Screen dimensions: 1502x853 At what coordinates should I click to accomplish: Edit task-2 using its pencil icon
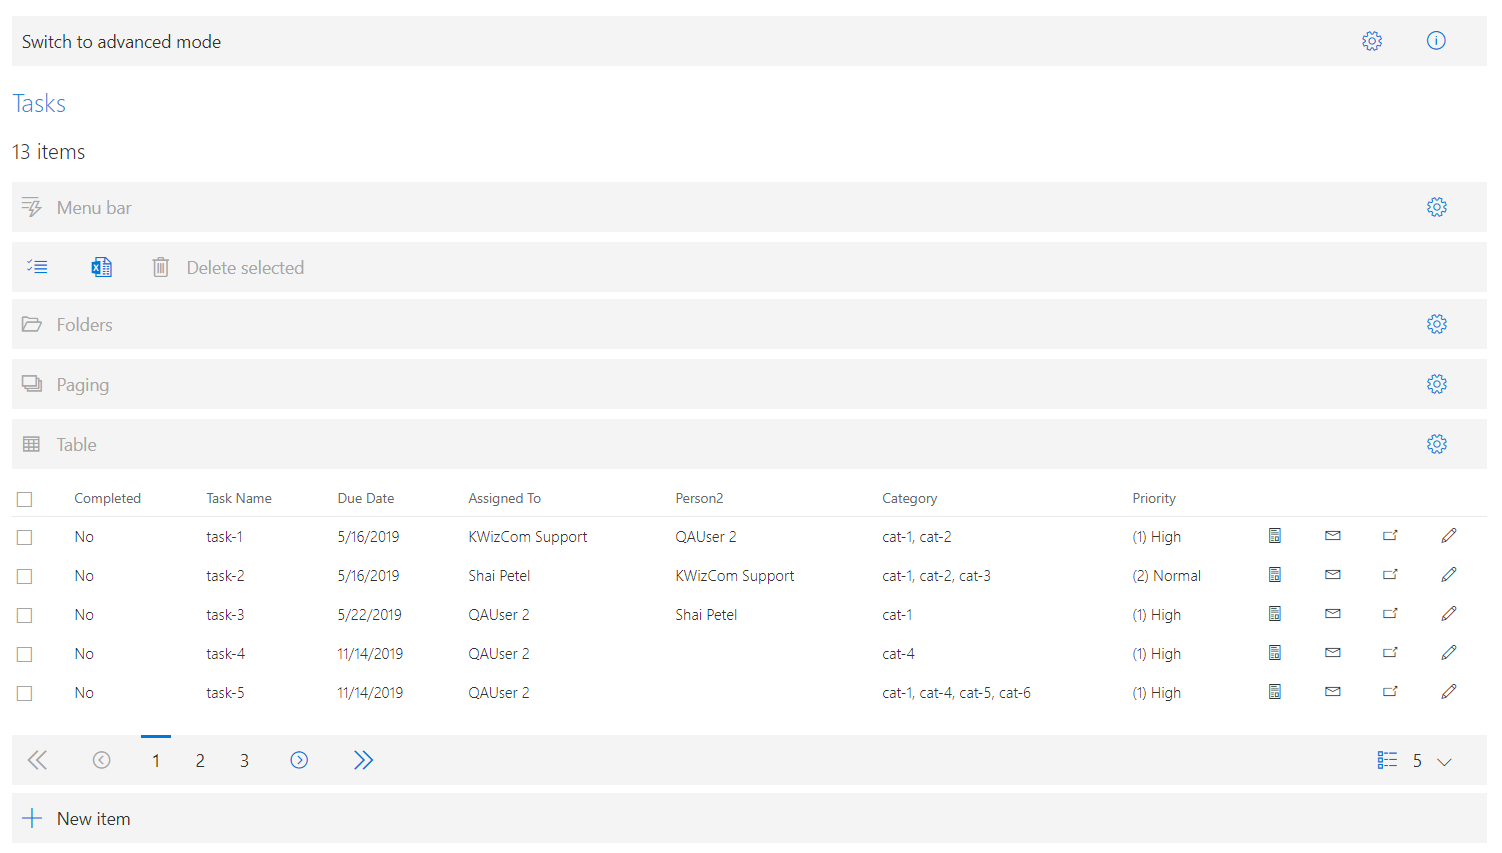[1449, 574]
